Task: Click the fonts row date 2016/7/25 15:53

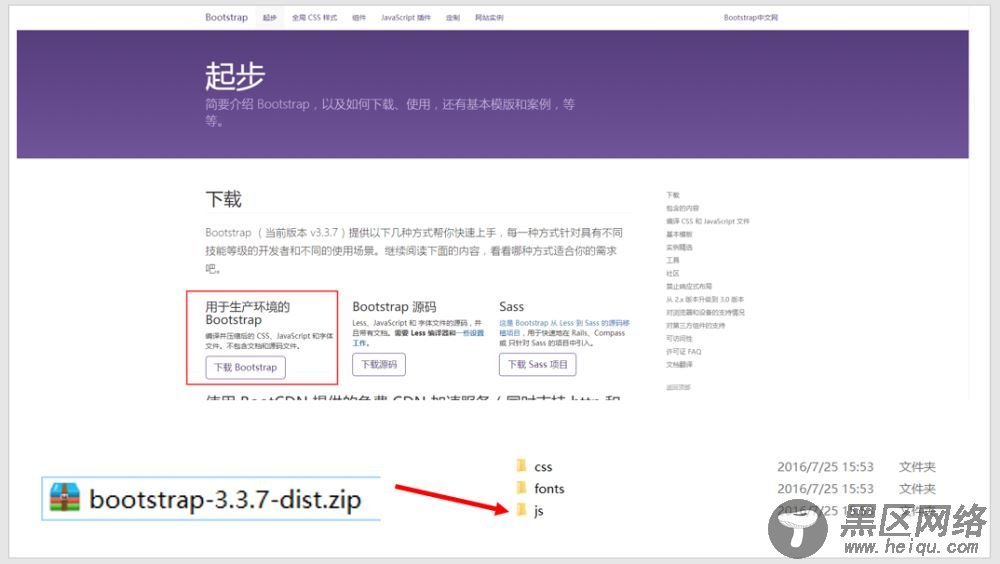Action: click(825, 489)
